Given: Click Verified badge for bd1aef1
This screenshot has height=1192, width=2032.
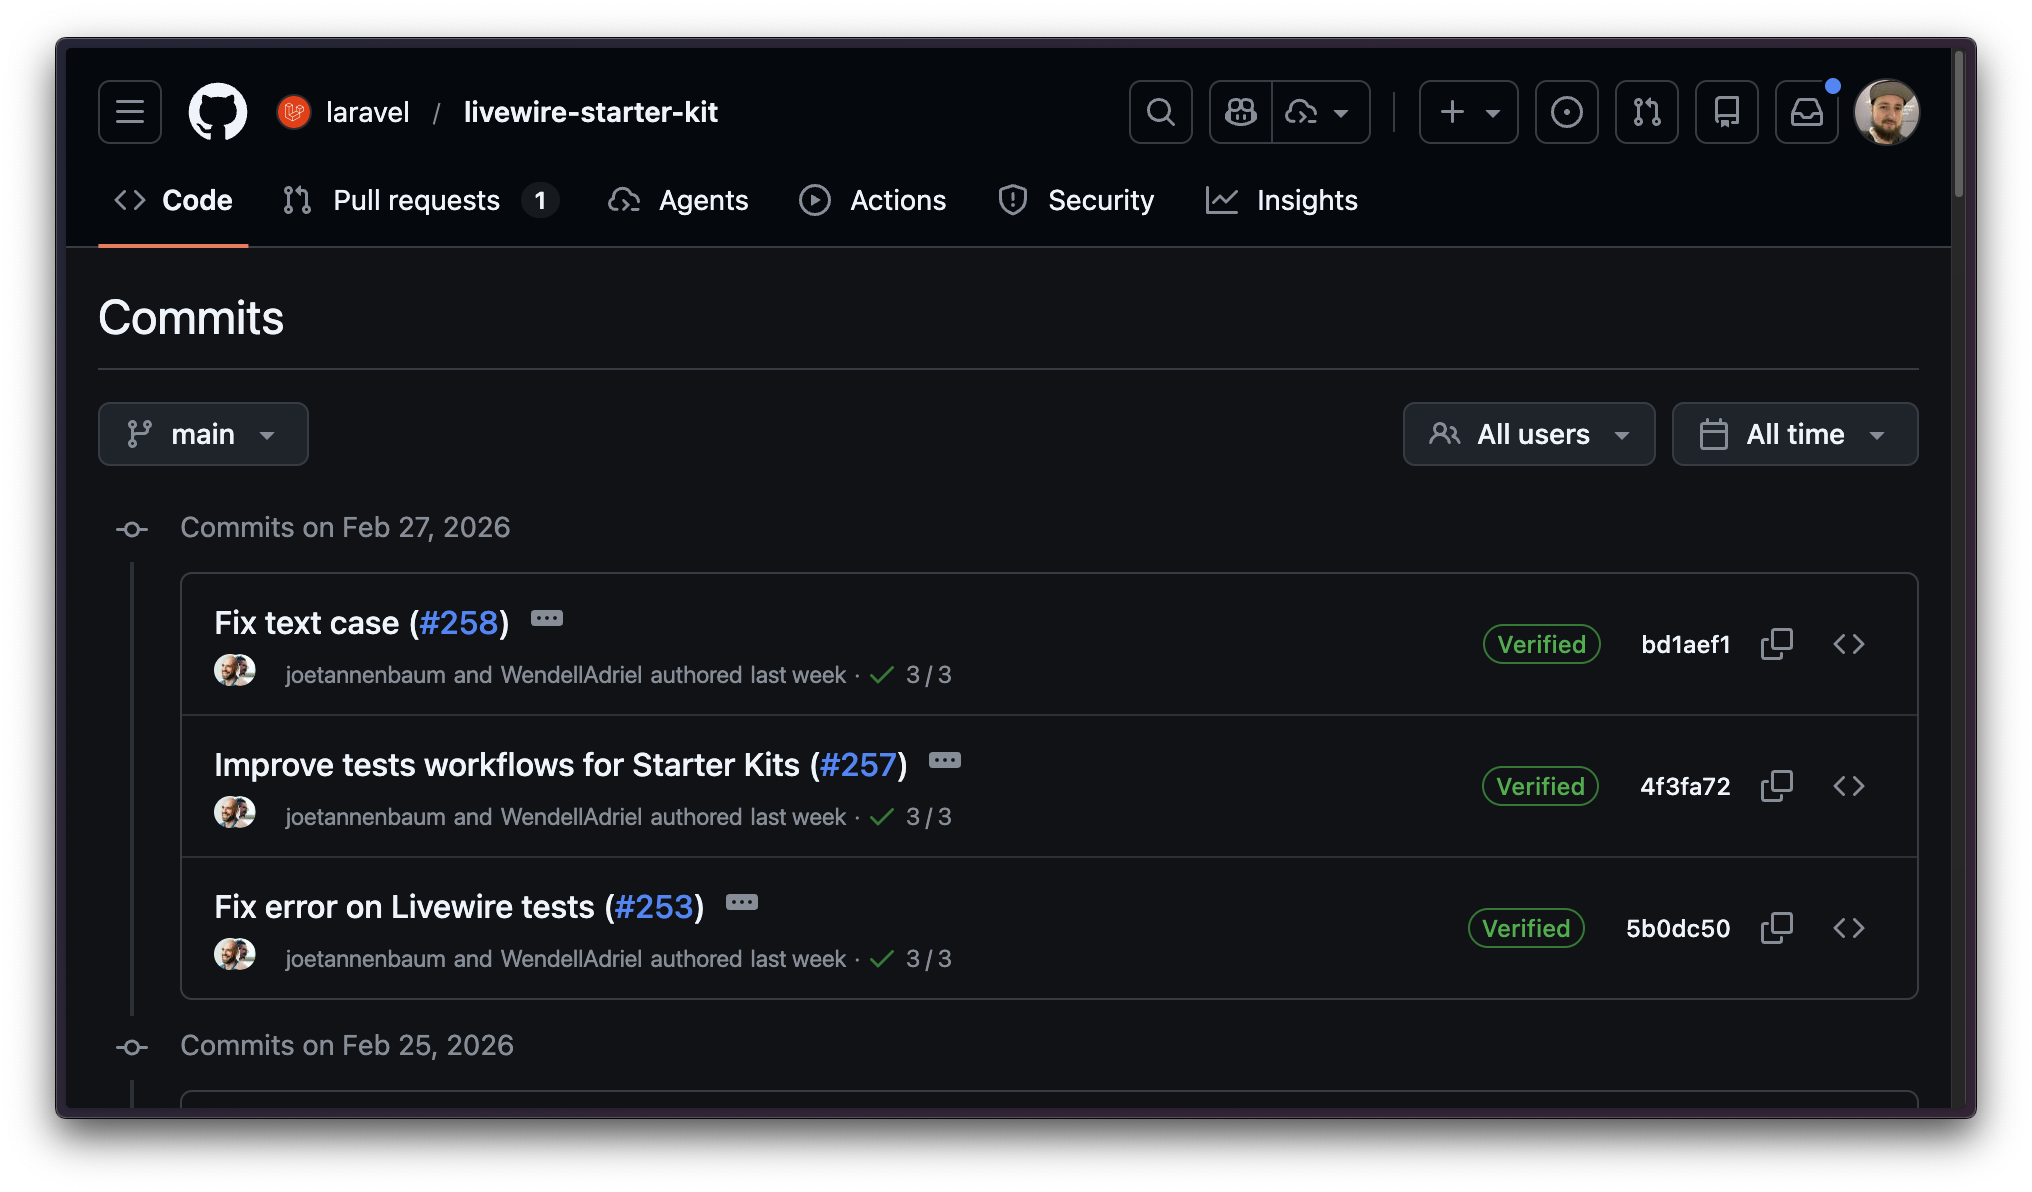Looking at the screenshot, I should 1542,644.
